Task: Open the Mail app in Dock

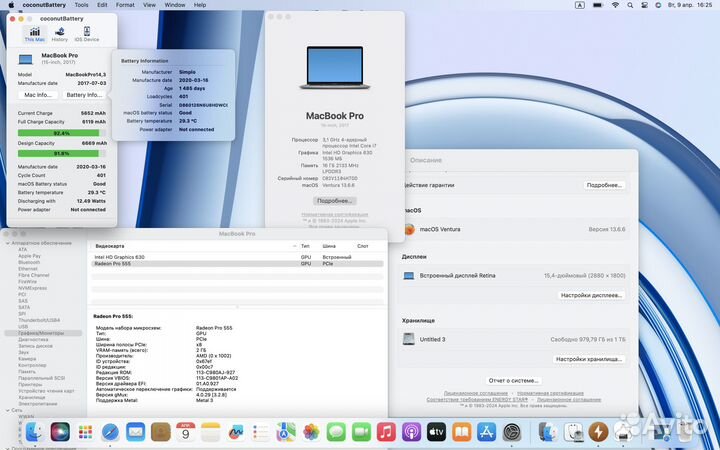Action: [x=135, y=432]
